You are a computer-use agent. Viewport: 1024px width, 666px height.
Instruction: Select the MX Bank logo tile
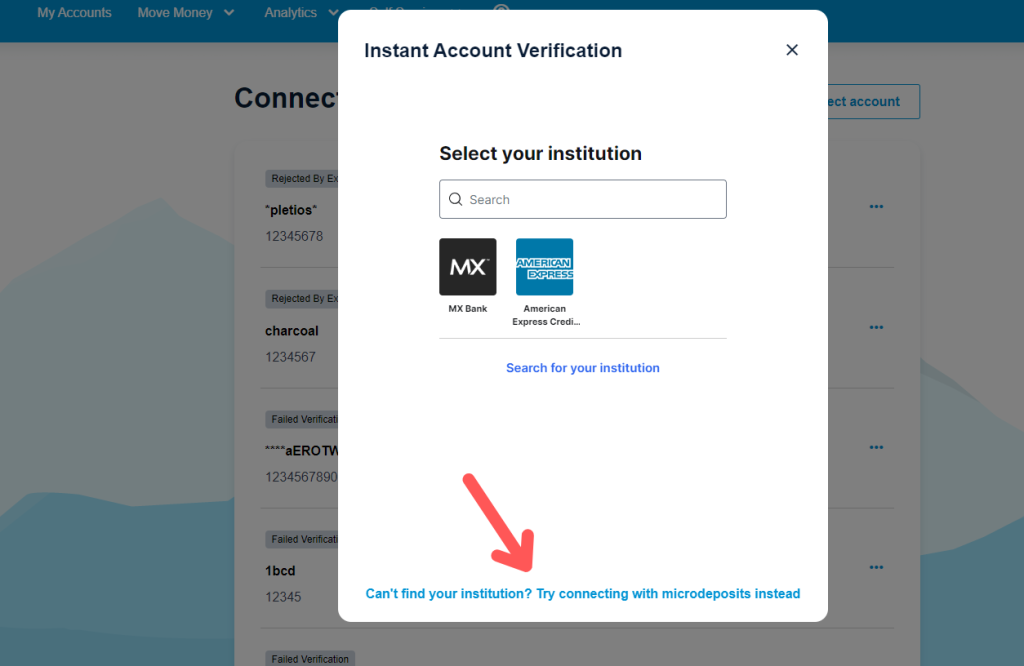pos(468,266)
